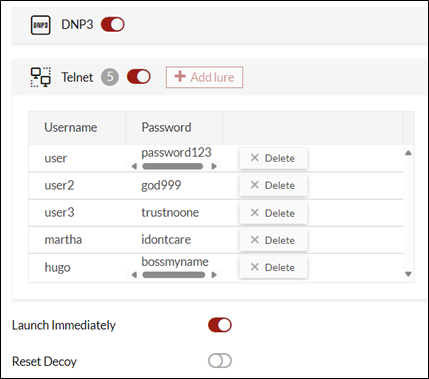The image size is (429, 379).
Task: Click the password 'trustnoone'
Action: coord(170,213)
